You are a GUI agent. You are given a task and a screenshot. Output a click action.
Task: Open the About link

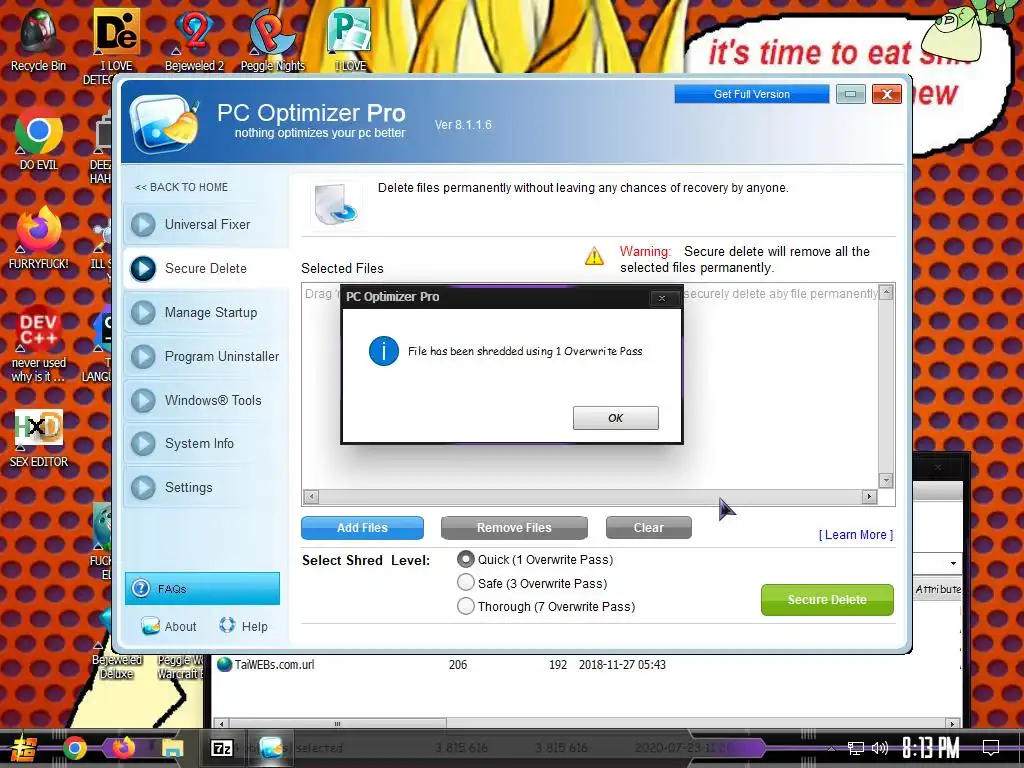(180, 627)
